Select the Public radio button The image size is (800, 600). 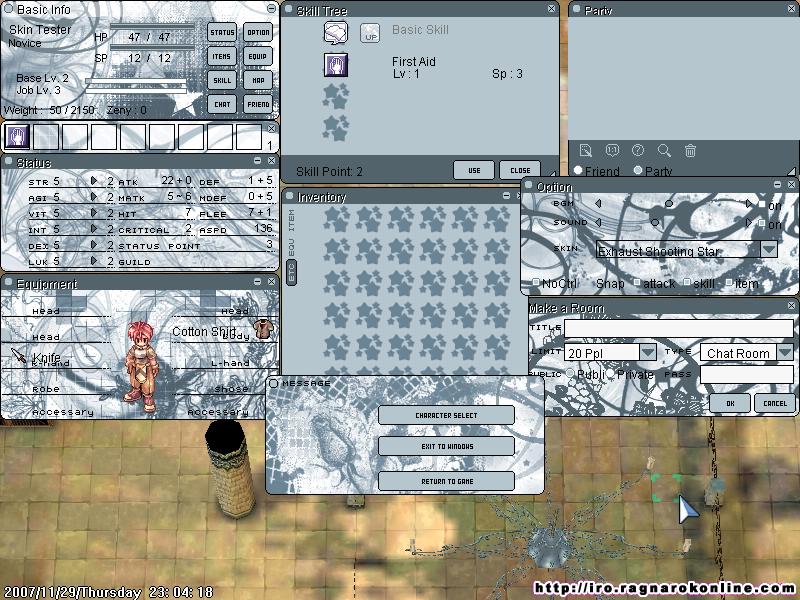click(x=570, y=373)
